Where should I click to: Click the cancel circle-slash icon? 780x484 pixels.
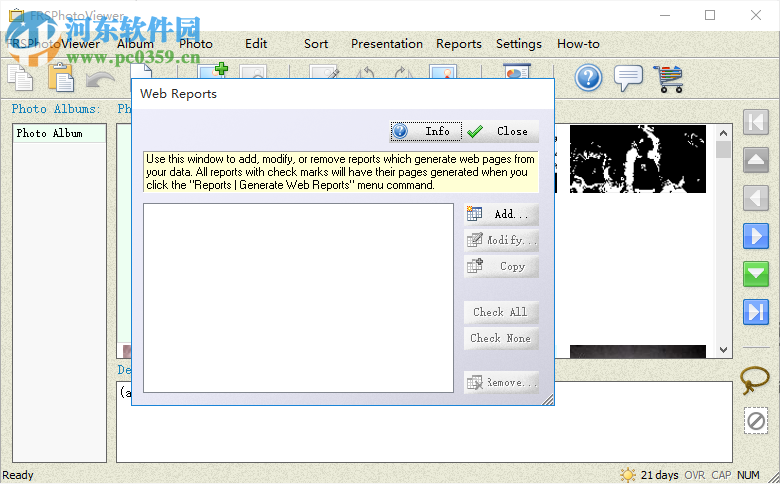pyautogui.click(x=756, y=421)
